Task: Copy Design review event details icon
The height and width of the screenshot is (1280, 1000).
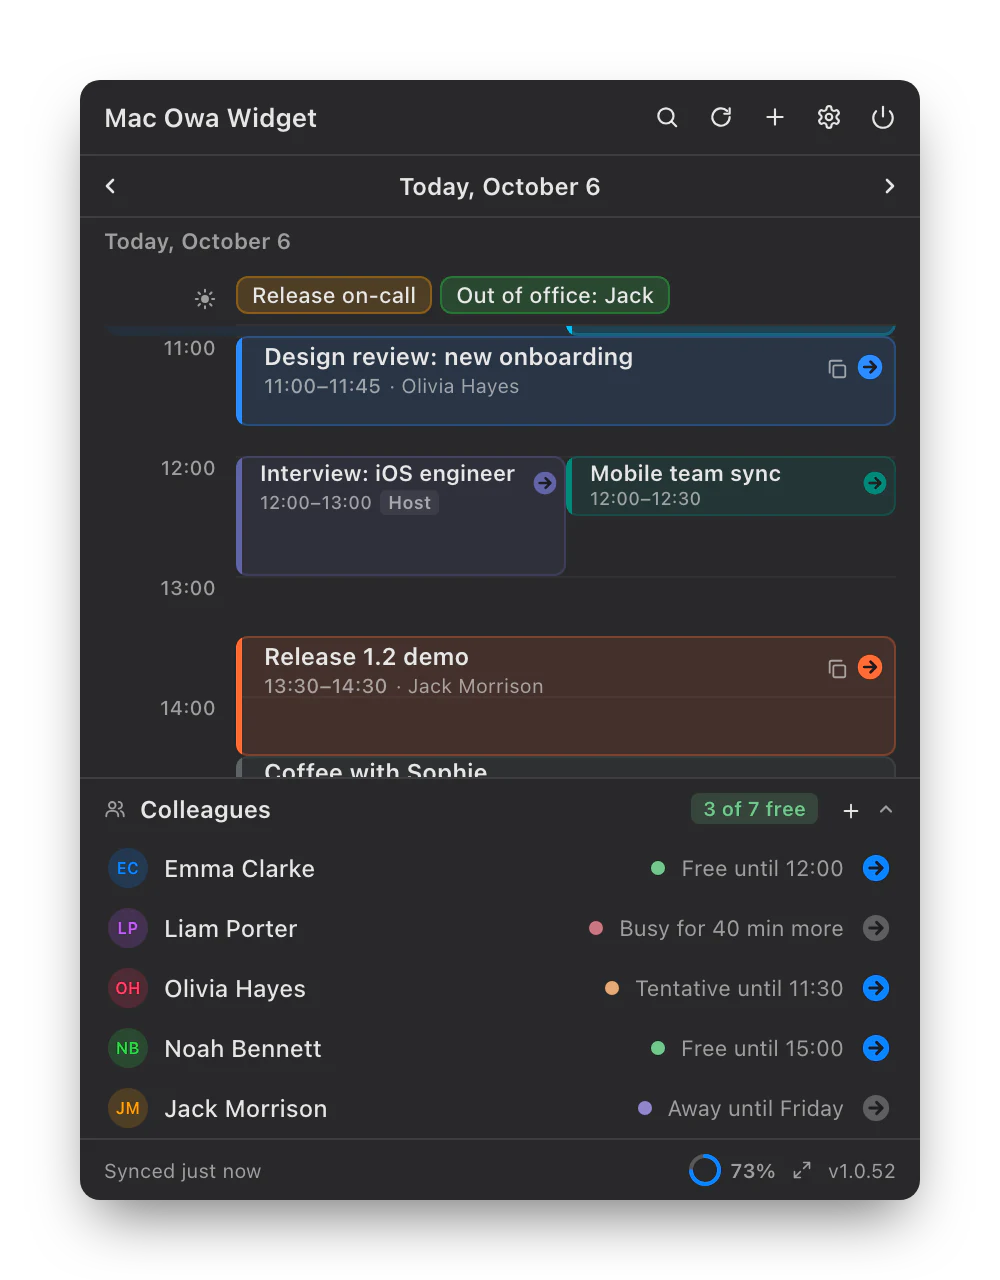Action: tap(838, 369)
